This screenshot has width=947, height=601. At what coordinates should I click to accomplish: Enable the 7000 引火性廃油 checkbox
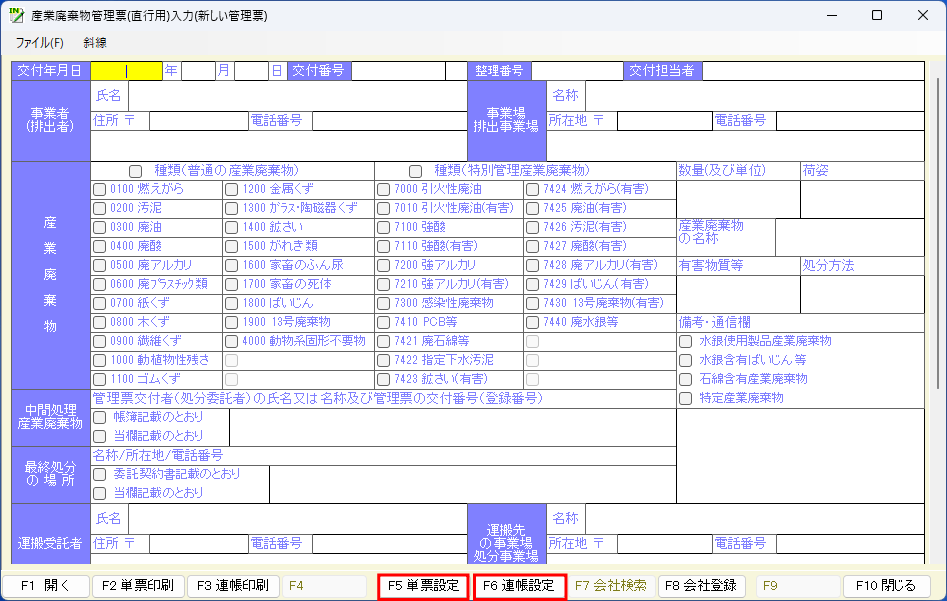381,189
